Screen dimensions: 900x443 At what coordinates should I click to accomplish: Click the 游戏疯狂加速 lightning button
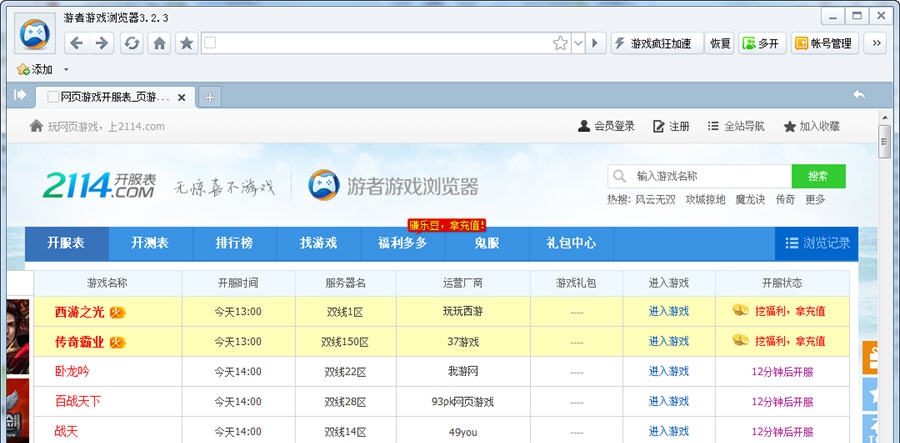coord(652,43)
